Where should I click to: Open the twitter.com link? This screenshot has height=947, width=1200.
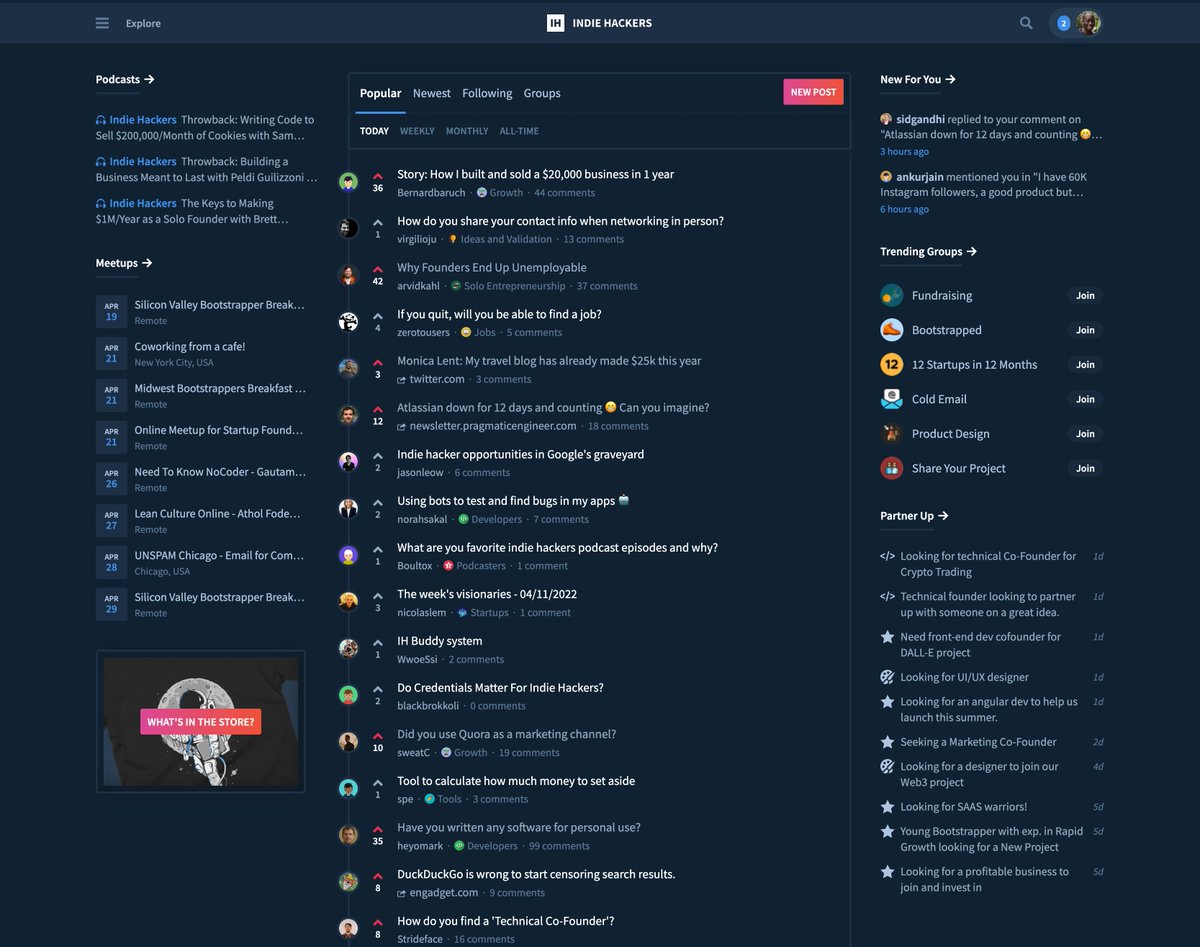(437, 379)
